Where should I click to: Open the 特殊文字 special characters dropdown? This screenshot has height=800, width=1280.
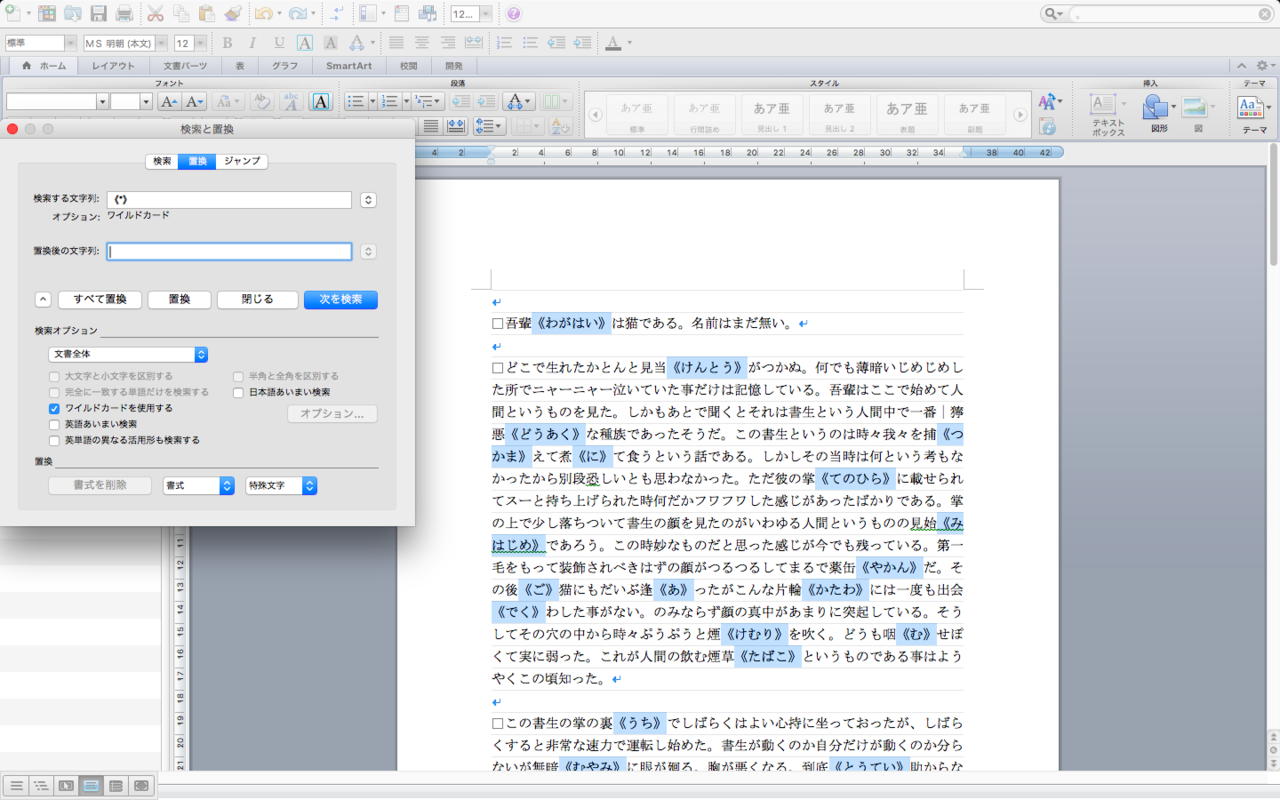(281, 485)
